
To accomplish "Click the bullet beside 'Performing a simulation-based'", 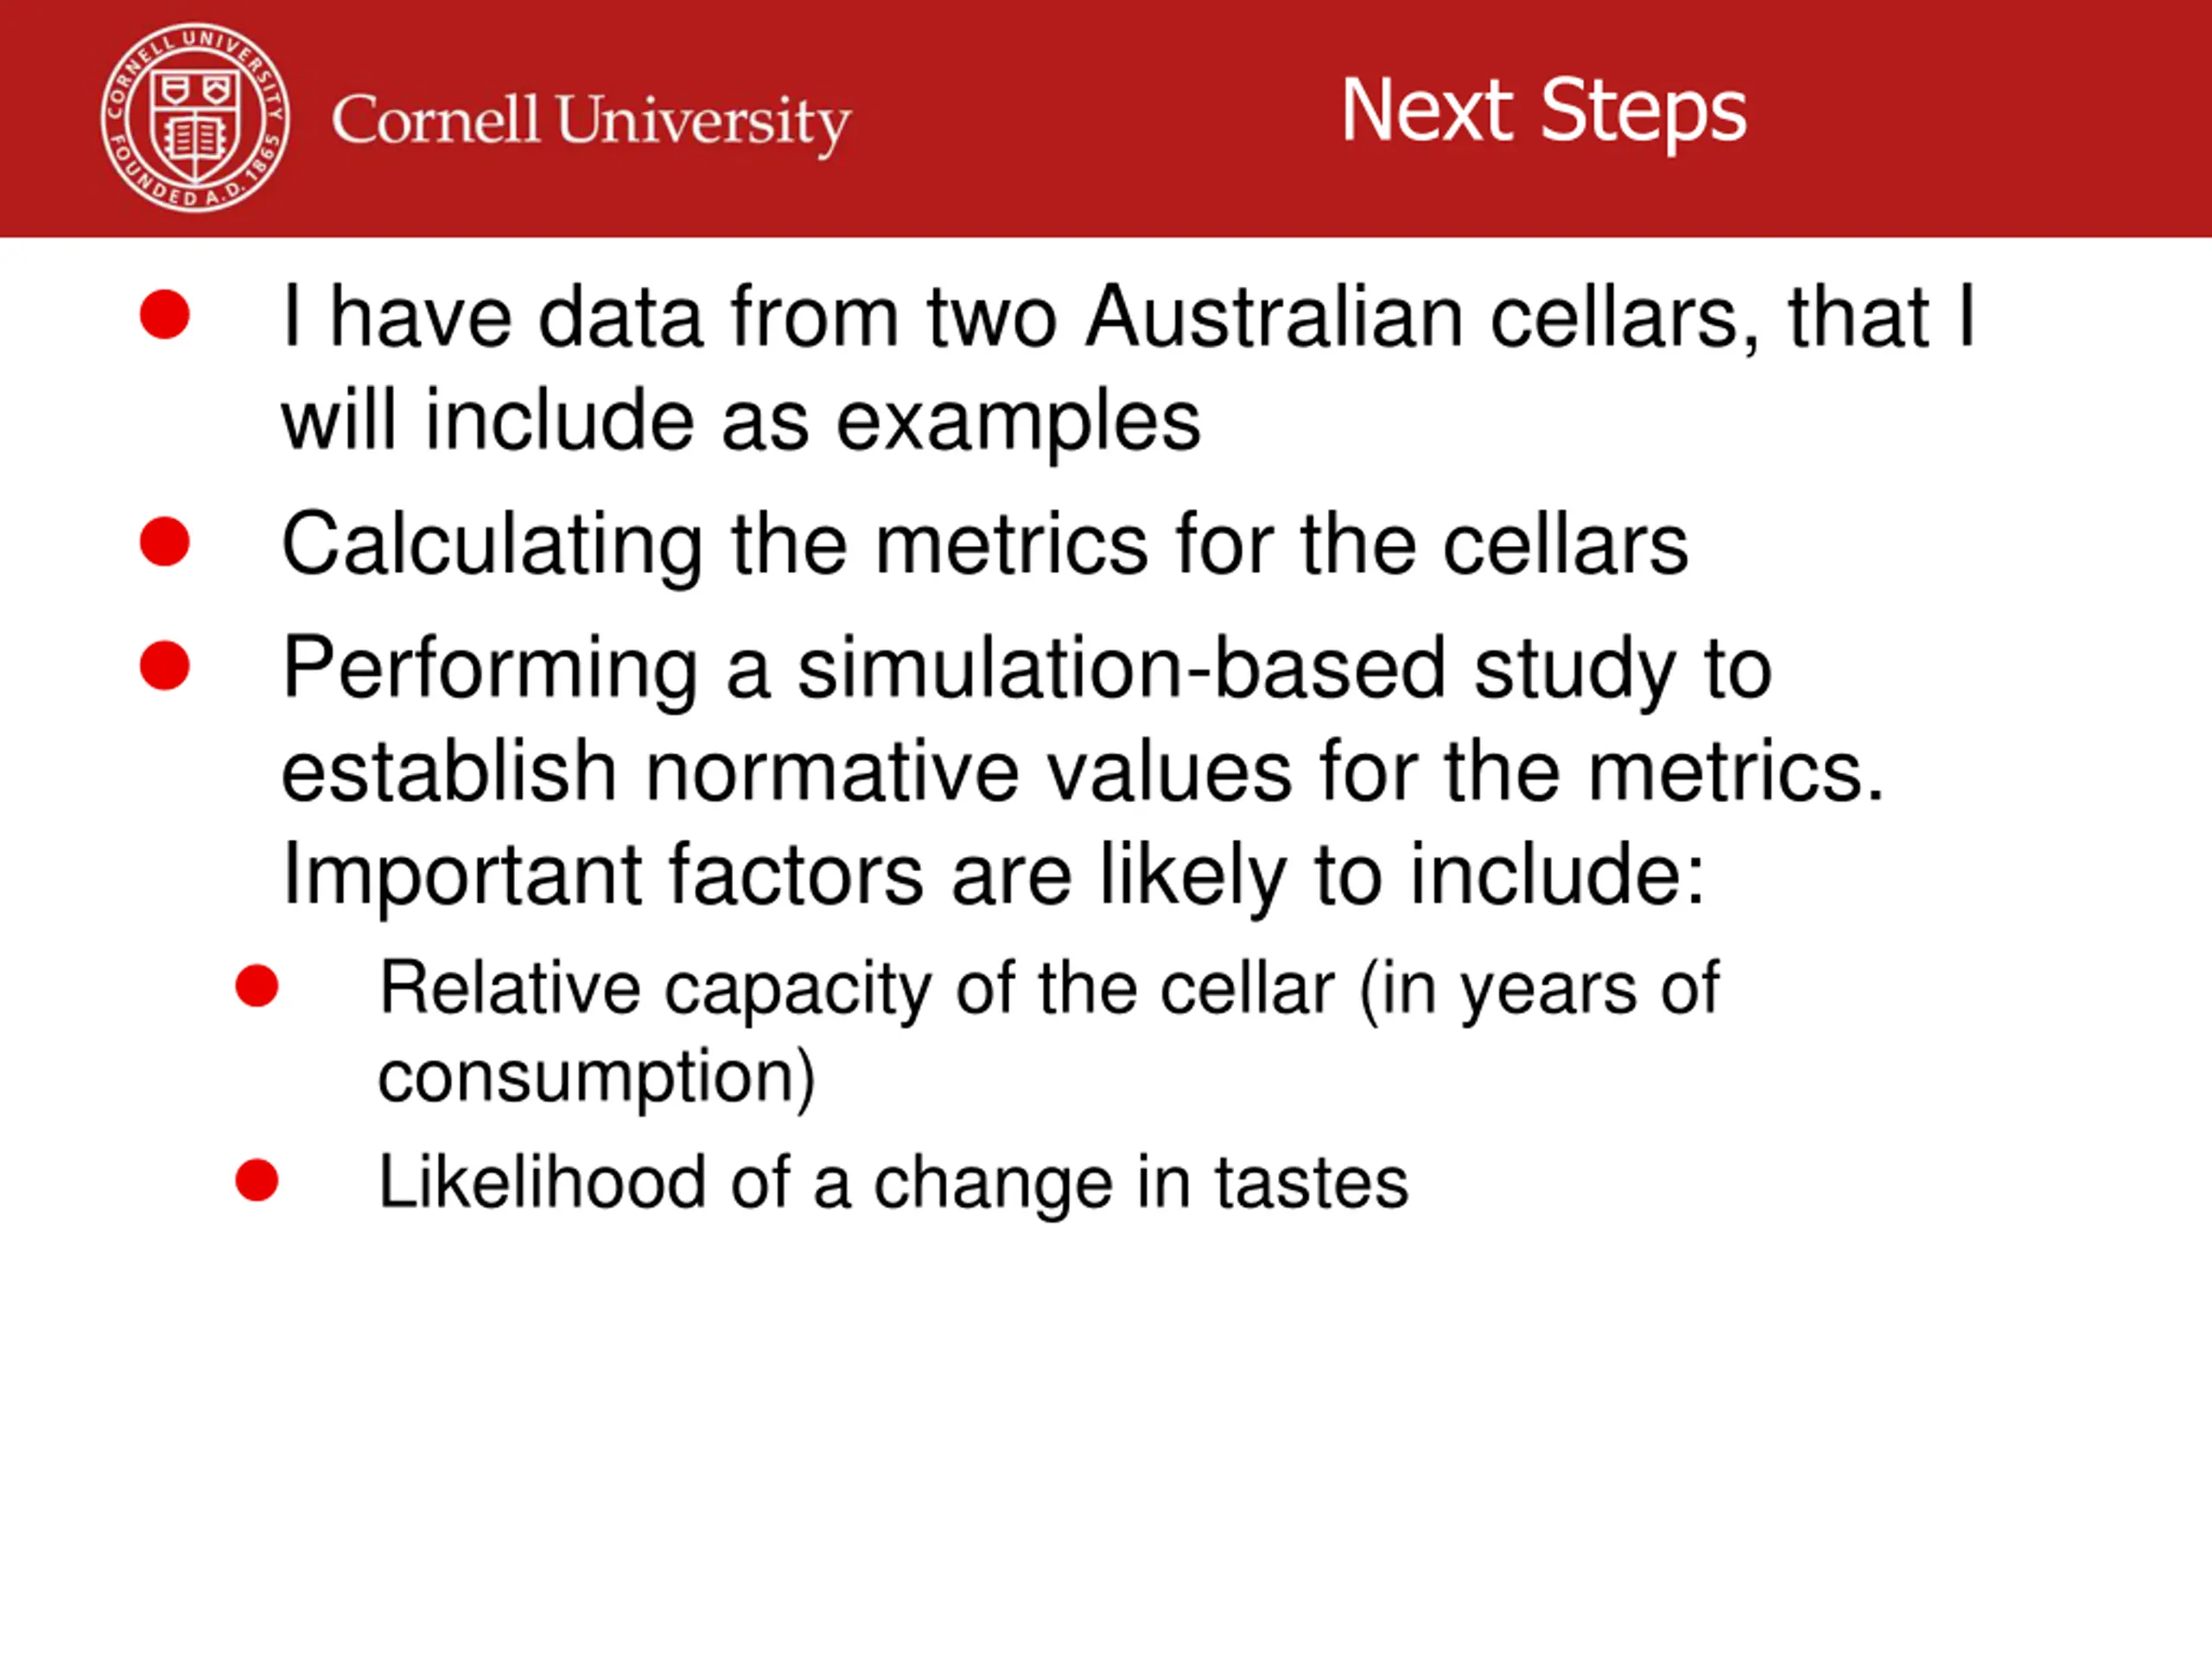I will pyautogui.click(x=165, y=666).
